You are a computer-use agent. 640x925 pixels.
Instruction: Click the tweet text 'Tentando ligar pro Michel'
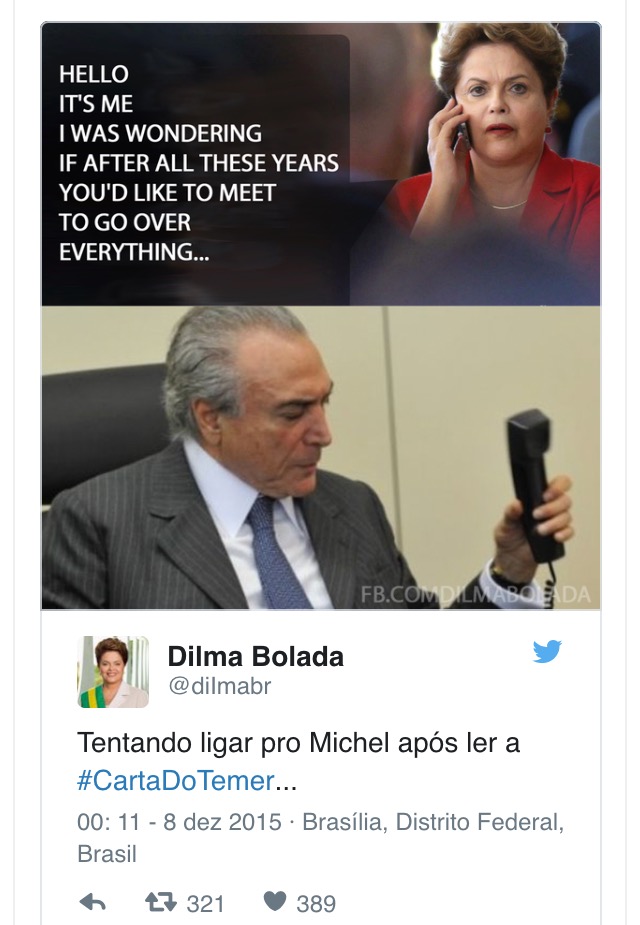point(298,743)
